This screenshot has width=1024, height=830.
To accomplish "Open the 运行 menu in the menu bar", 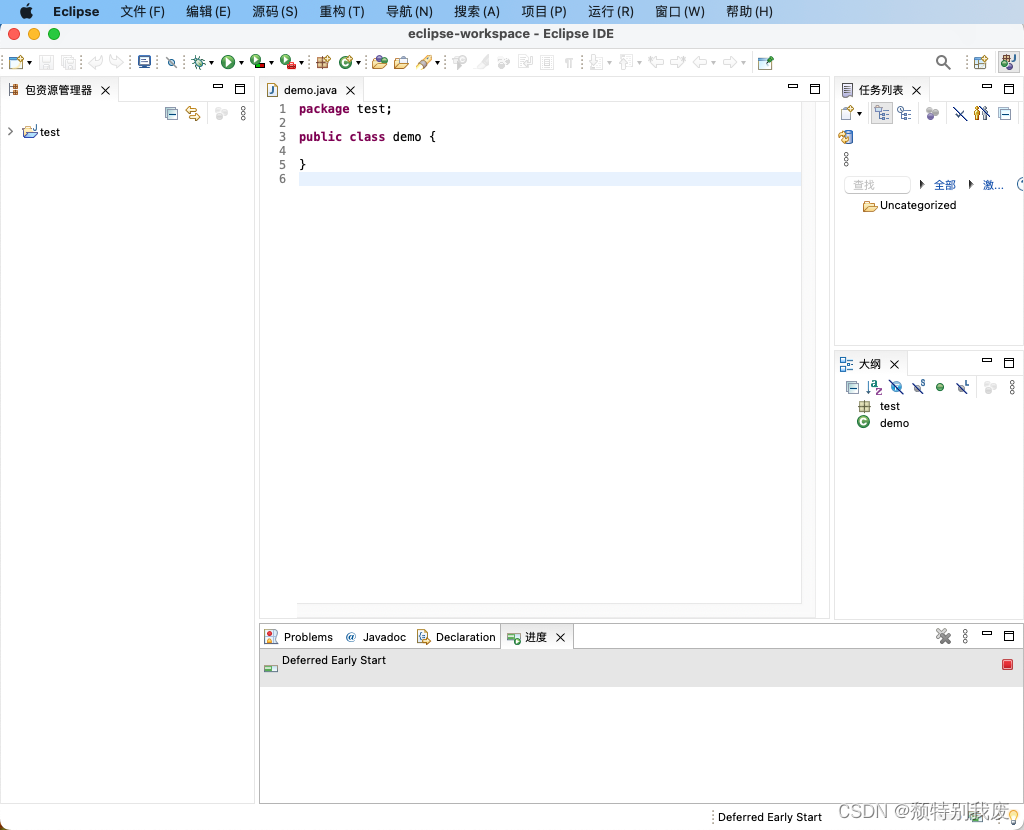I will (x=610, y=11).
